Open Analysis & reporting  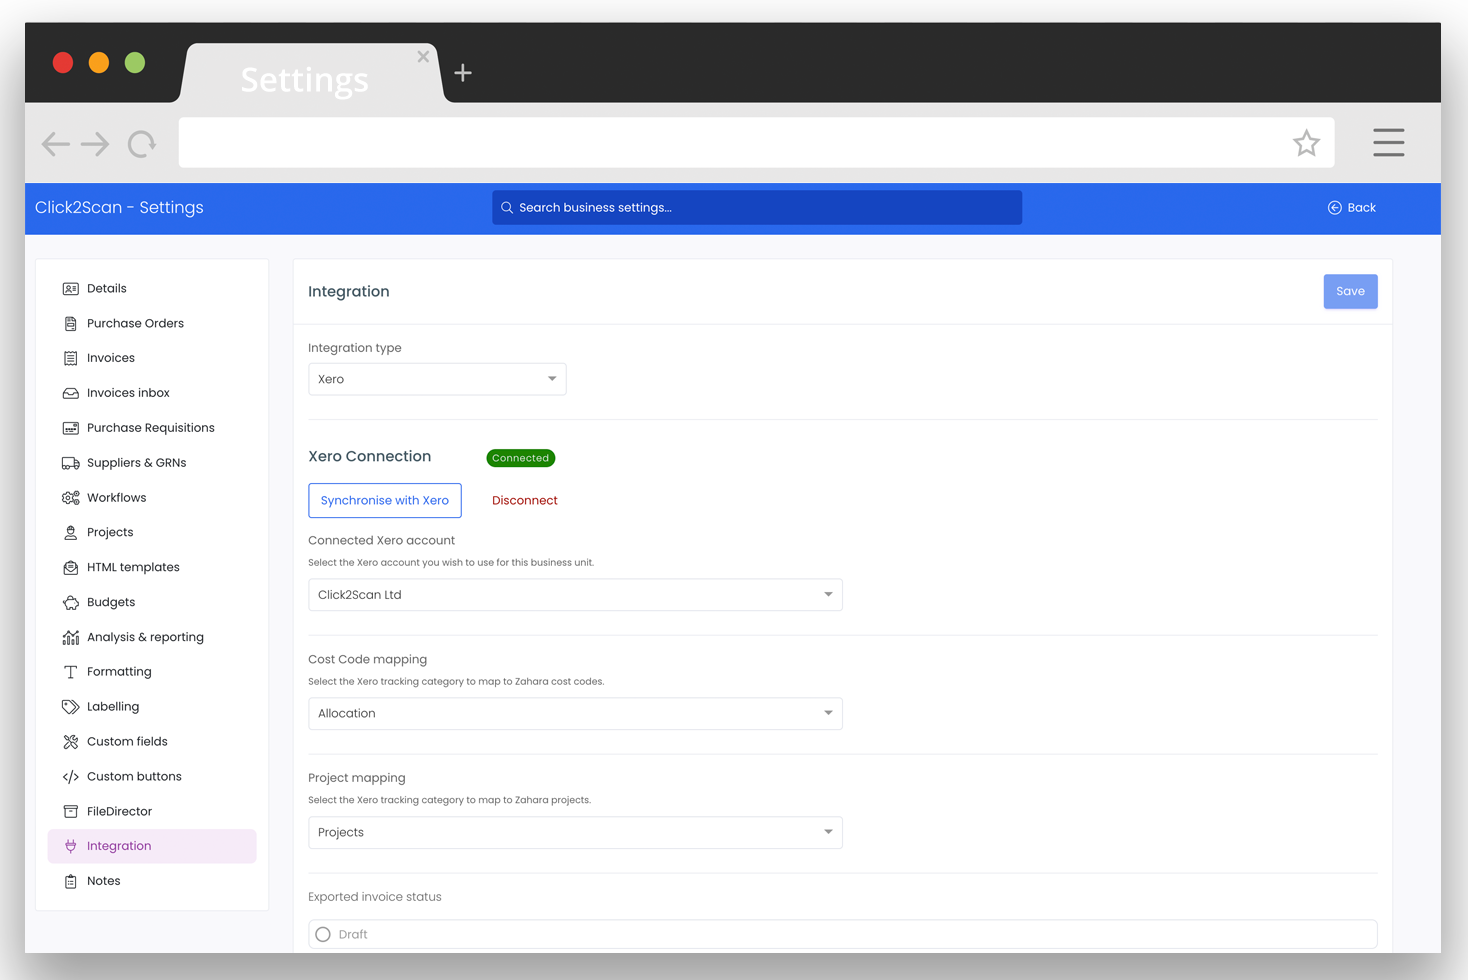point(145,636)
